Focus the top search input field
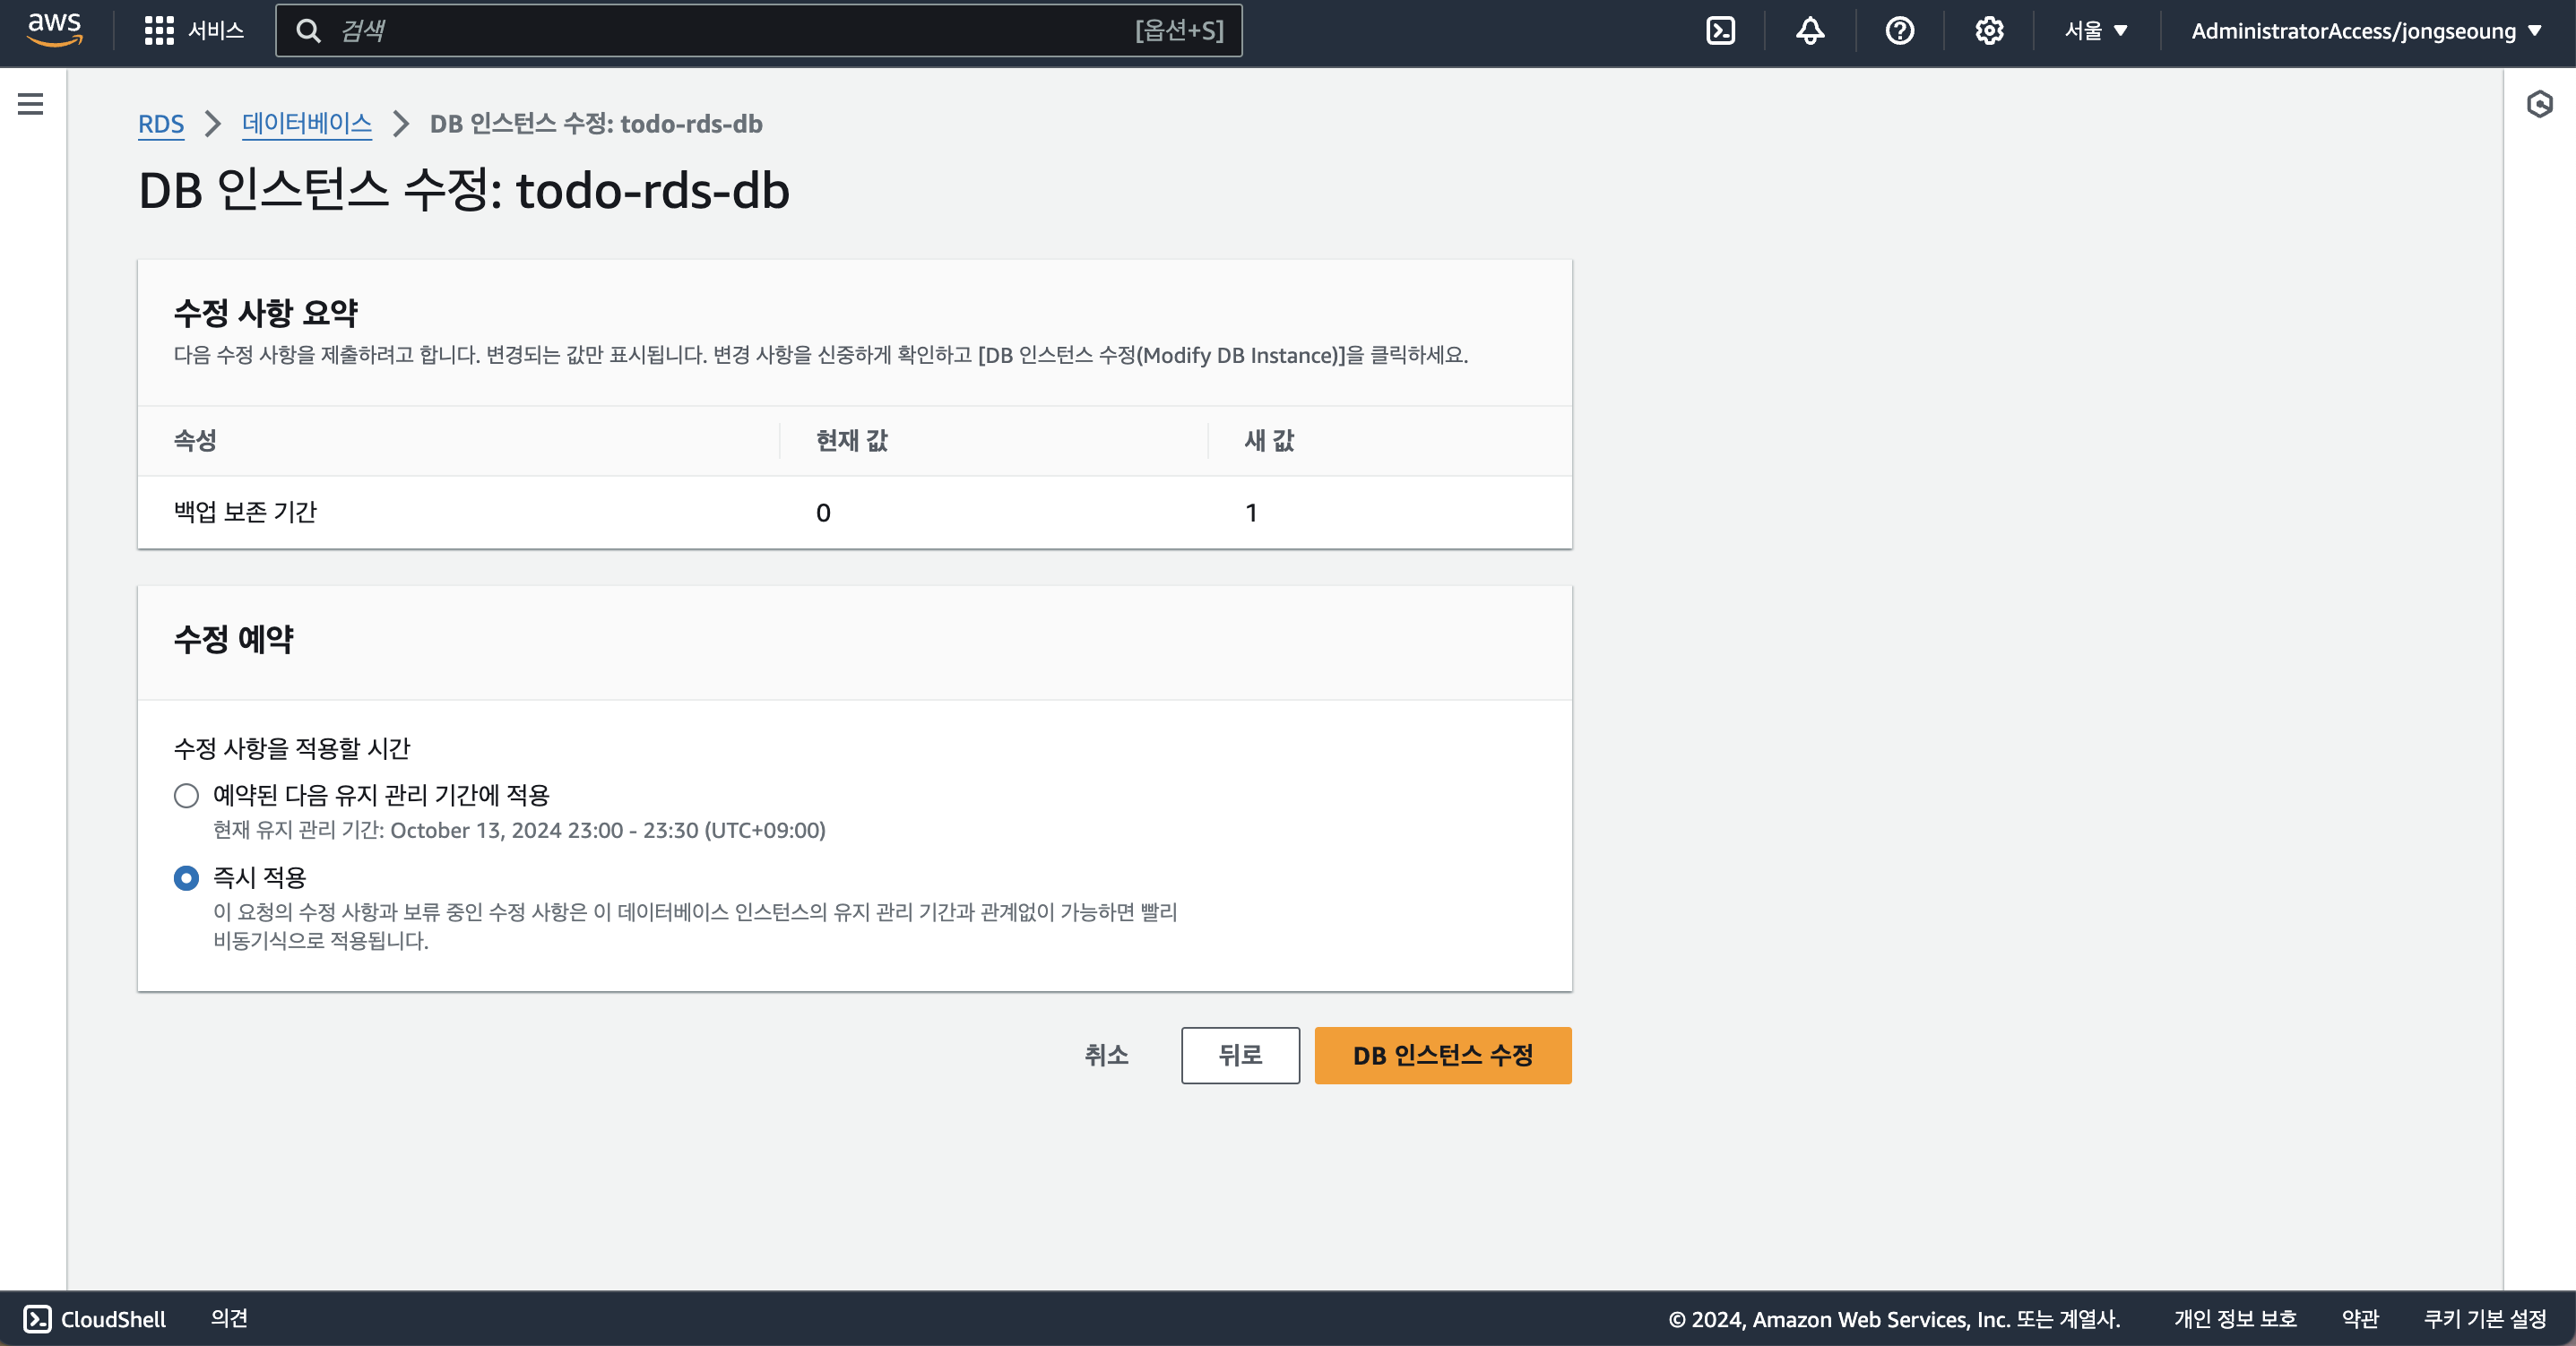The height and width of the screenshot is (1346, 2576). (x=730, y=30)
